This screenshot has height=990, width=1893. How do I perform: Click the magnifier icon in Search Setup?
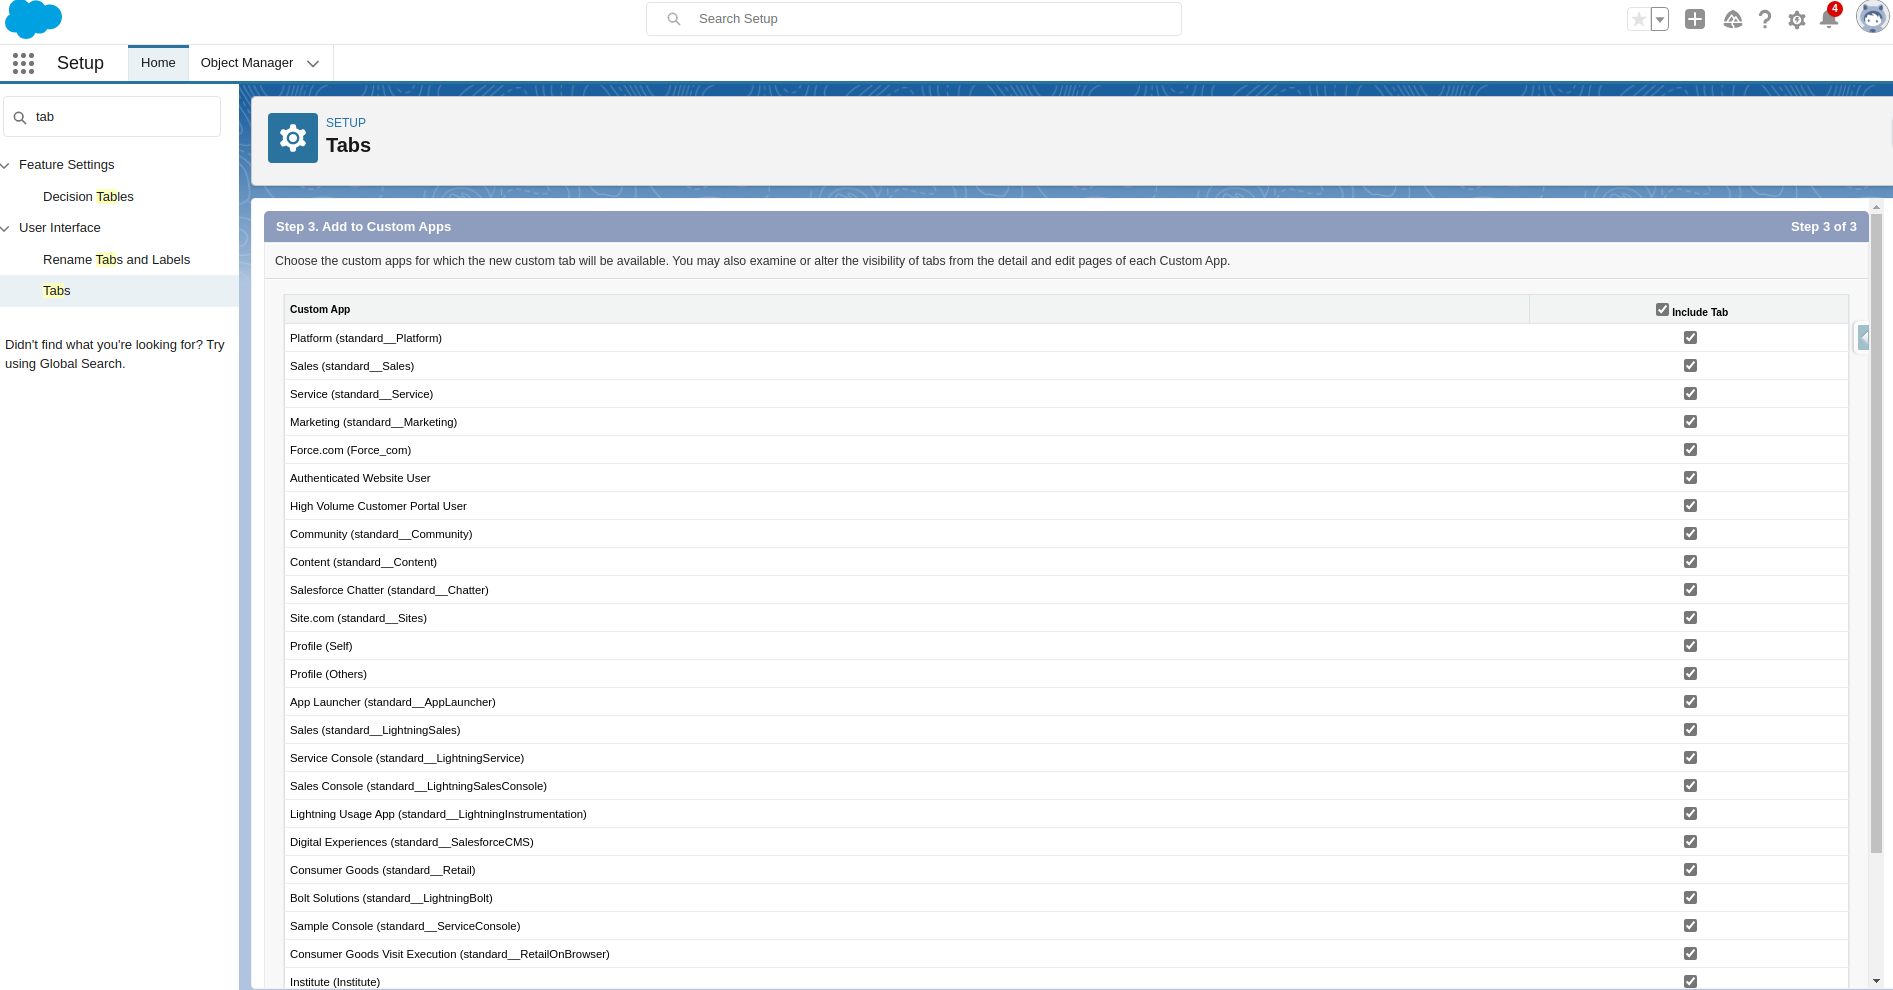[x=674, y=19]
